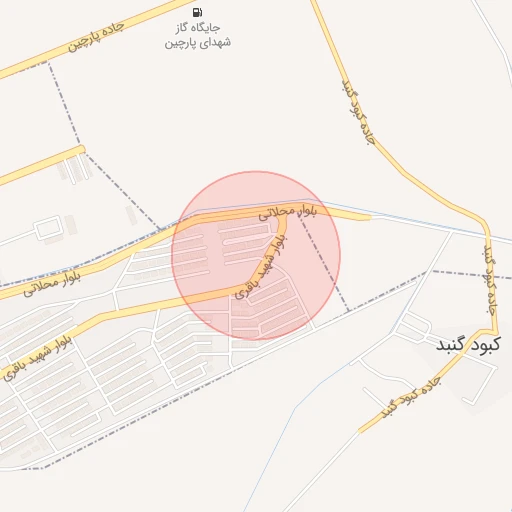Select the جایگاه گاز شهدای پارچین label

click(x=198, y=36)
